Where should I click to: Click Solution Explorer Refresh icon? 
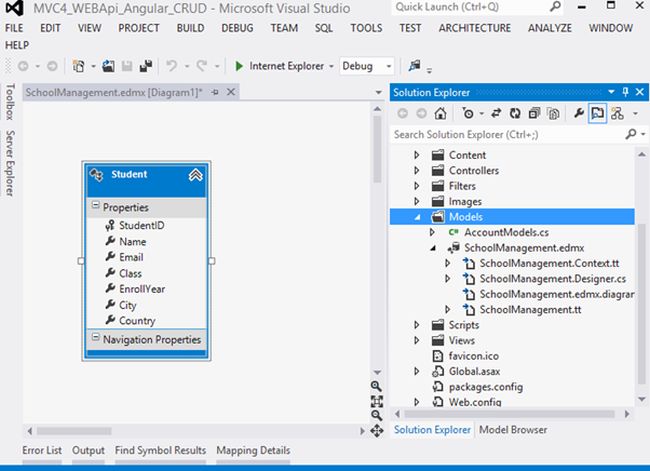515,113
